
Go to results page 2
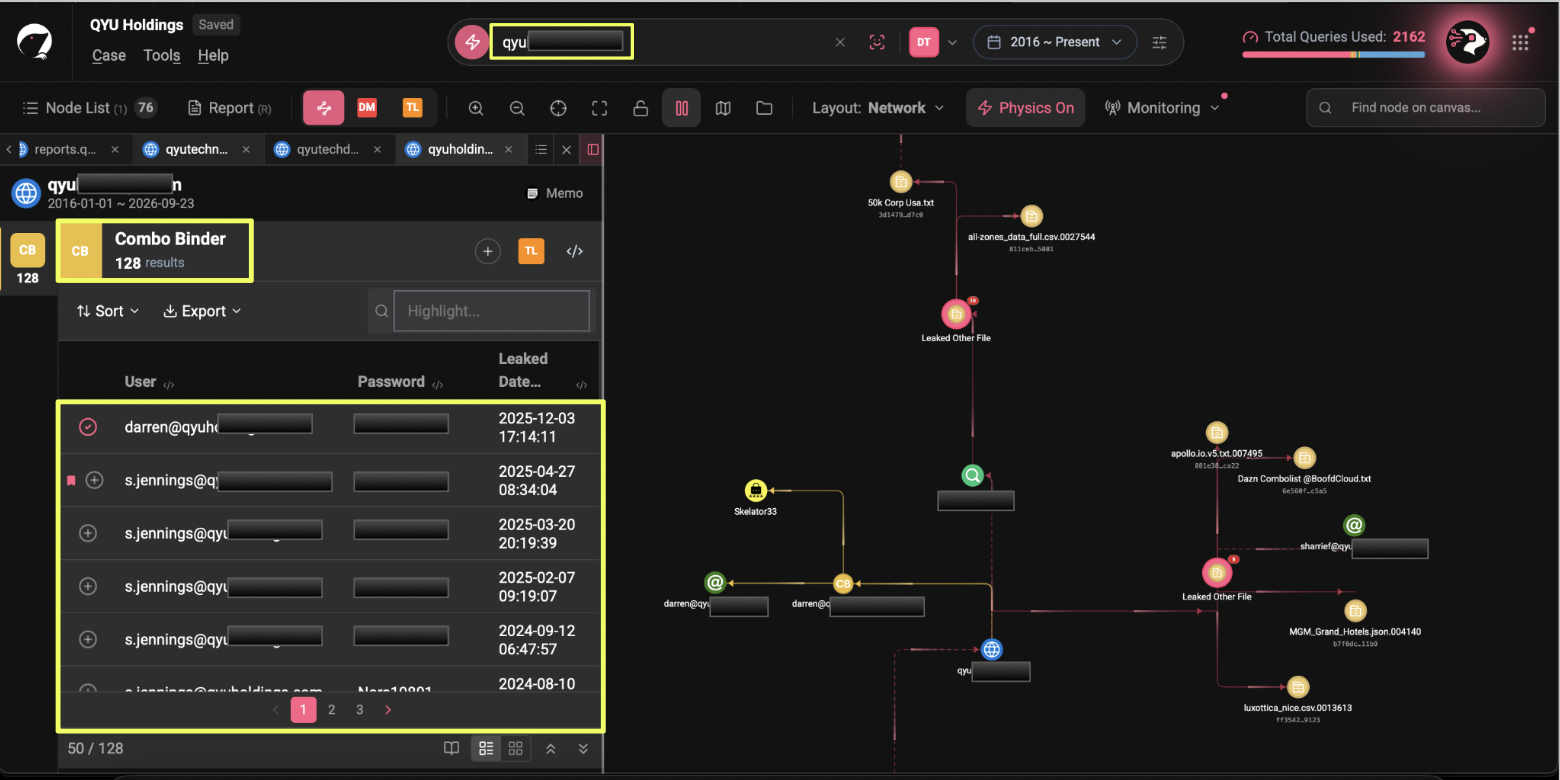point(332,710)
